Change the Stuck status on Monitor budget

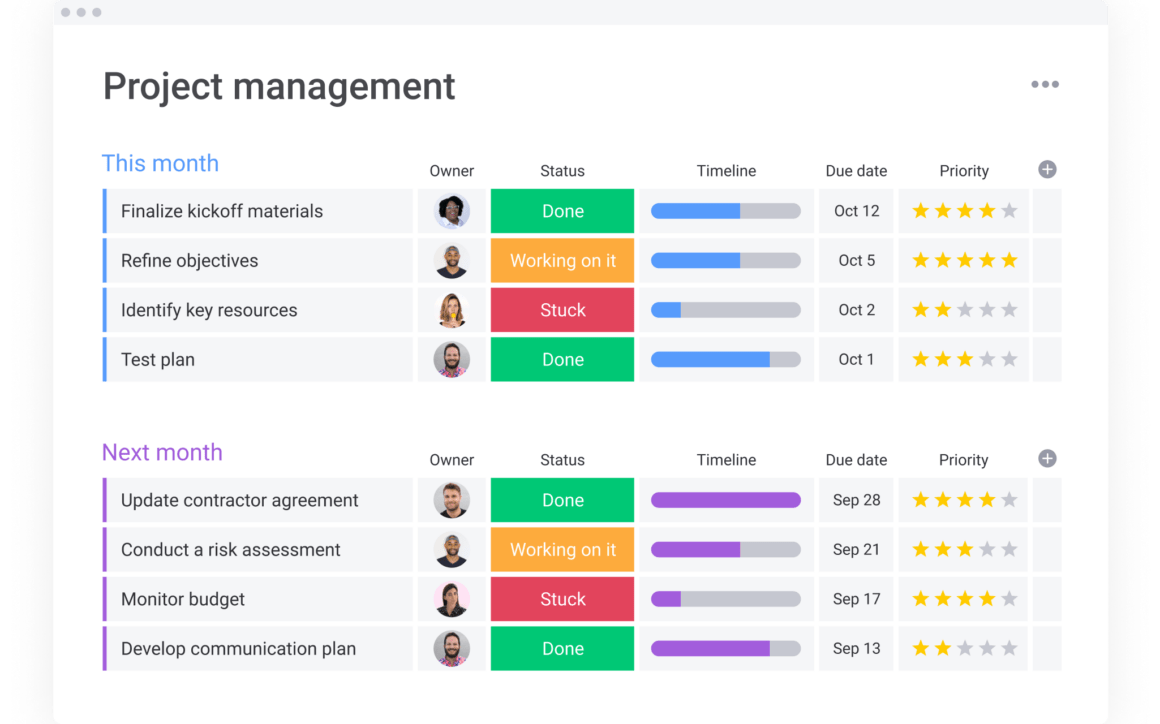(562, 598)
